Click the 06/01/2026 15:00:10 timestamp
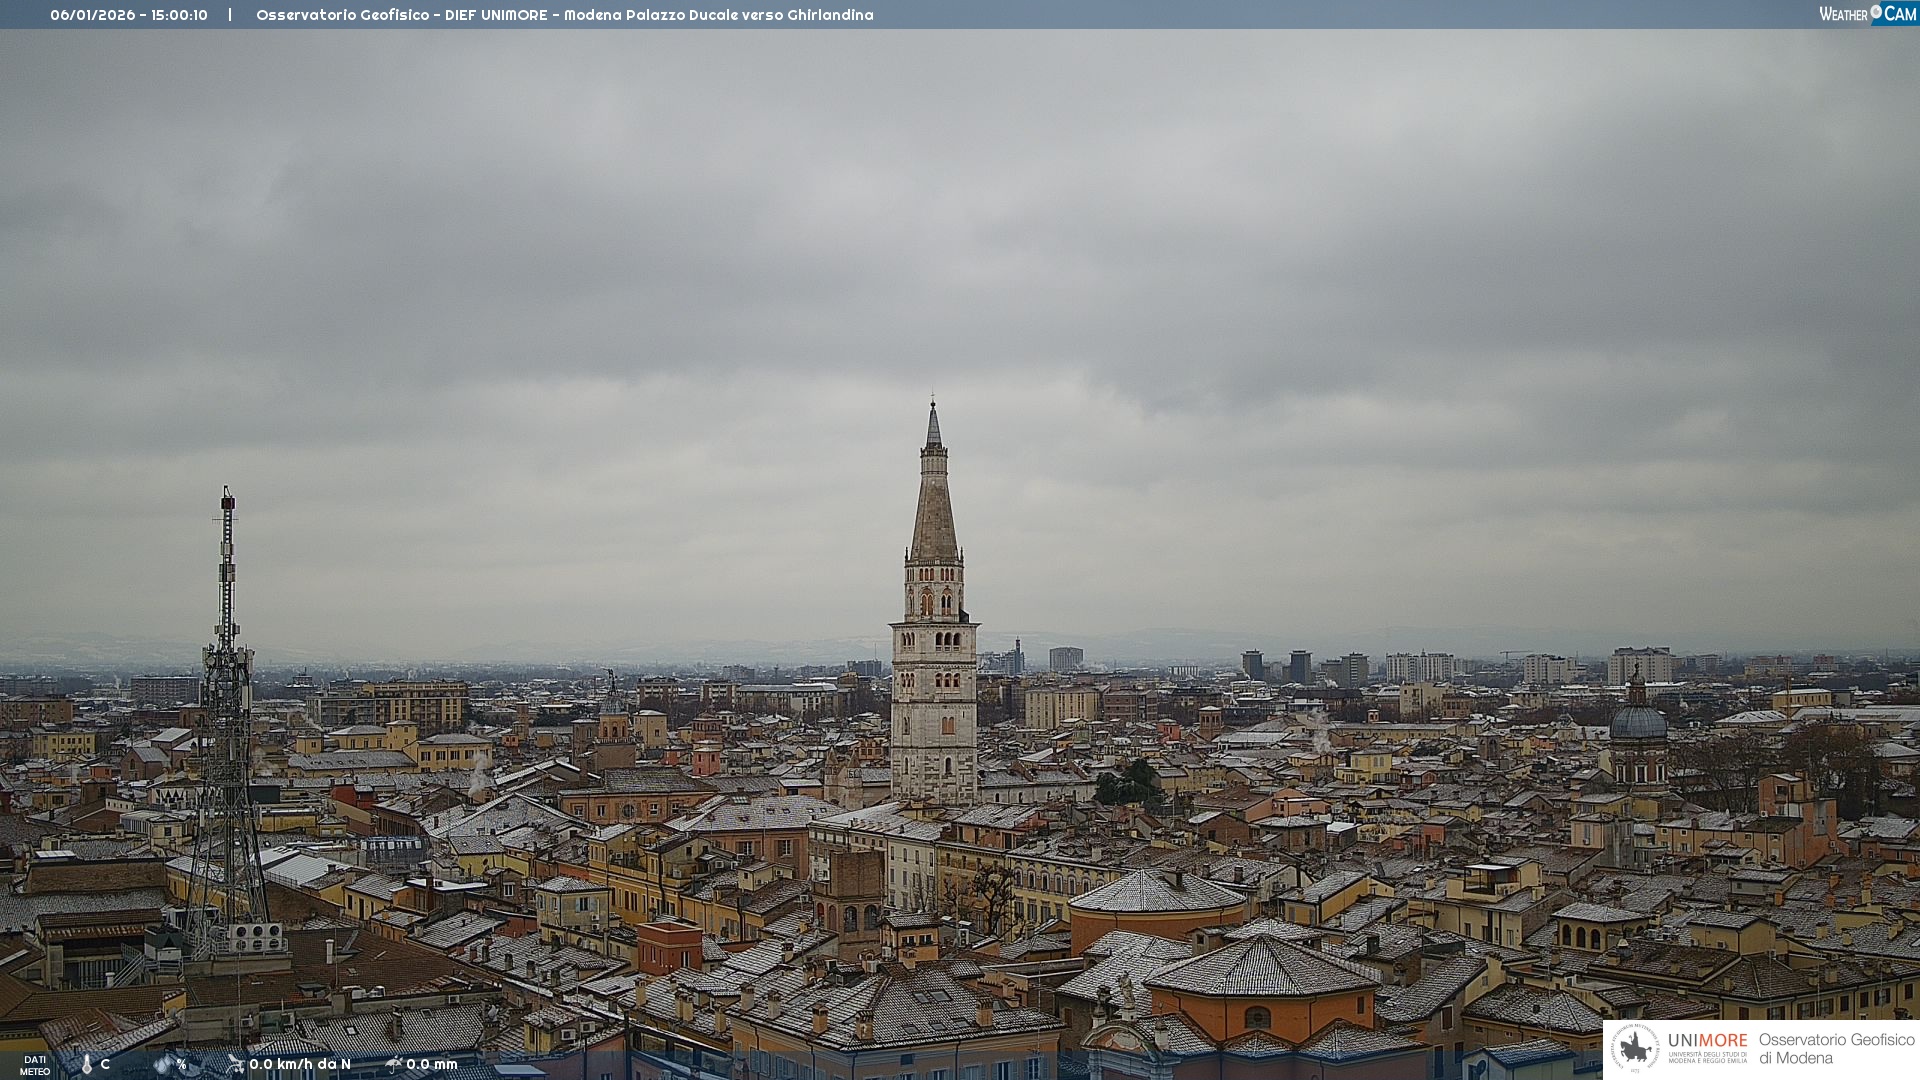 tap(129, 15)
